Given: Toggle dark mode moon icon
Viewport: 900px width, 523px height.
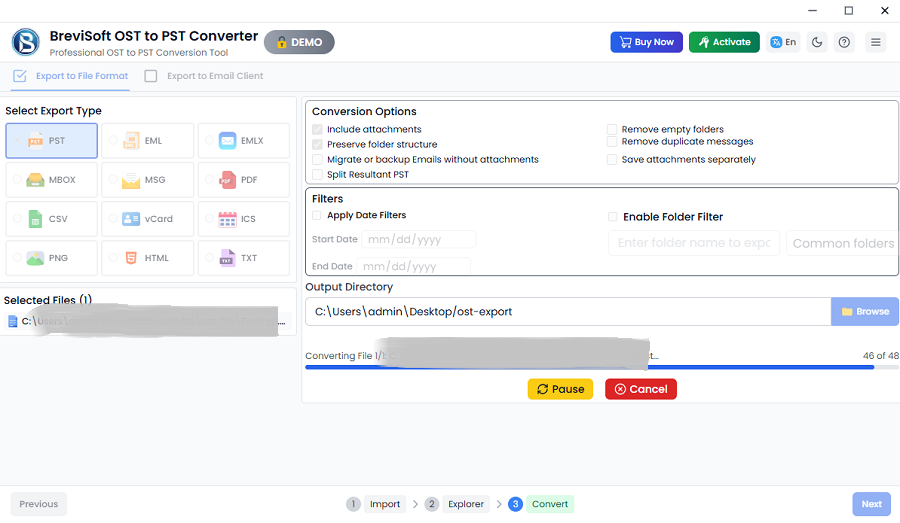Looking at the screenshot, I should (817, 42).
